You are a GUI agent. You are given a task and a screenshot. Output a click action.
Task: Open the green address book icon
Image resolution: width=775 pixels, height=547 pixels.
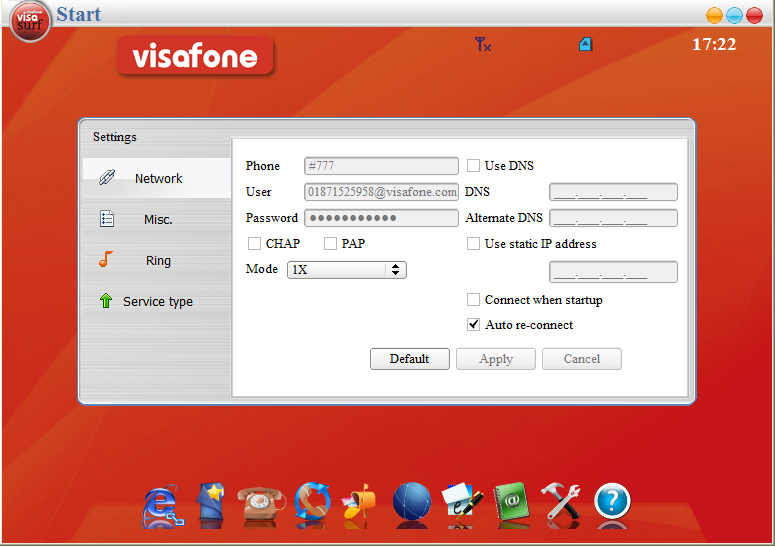pyautogui.click(x=511, y=504)
